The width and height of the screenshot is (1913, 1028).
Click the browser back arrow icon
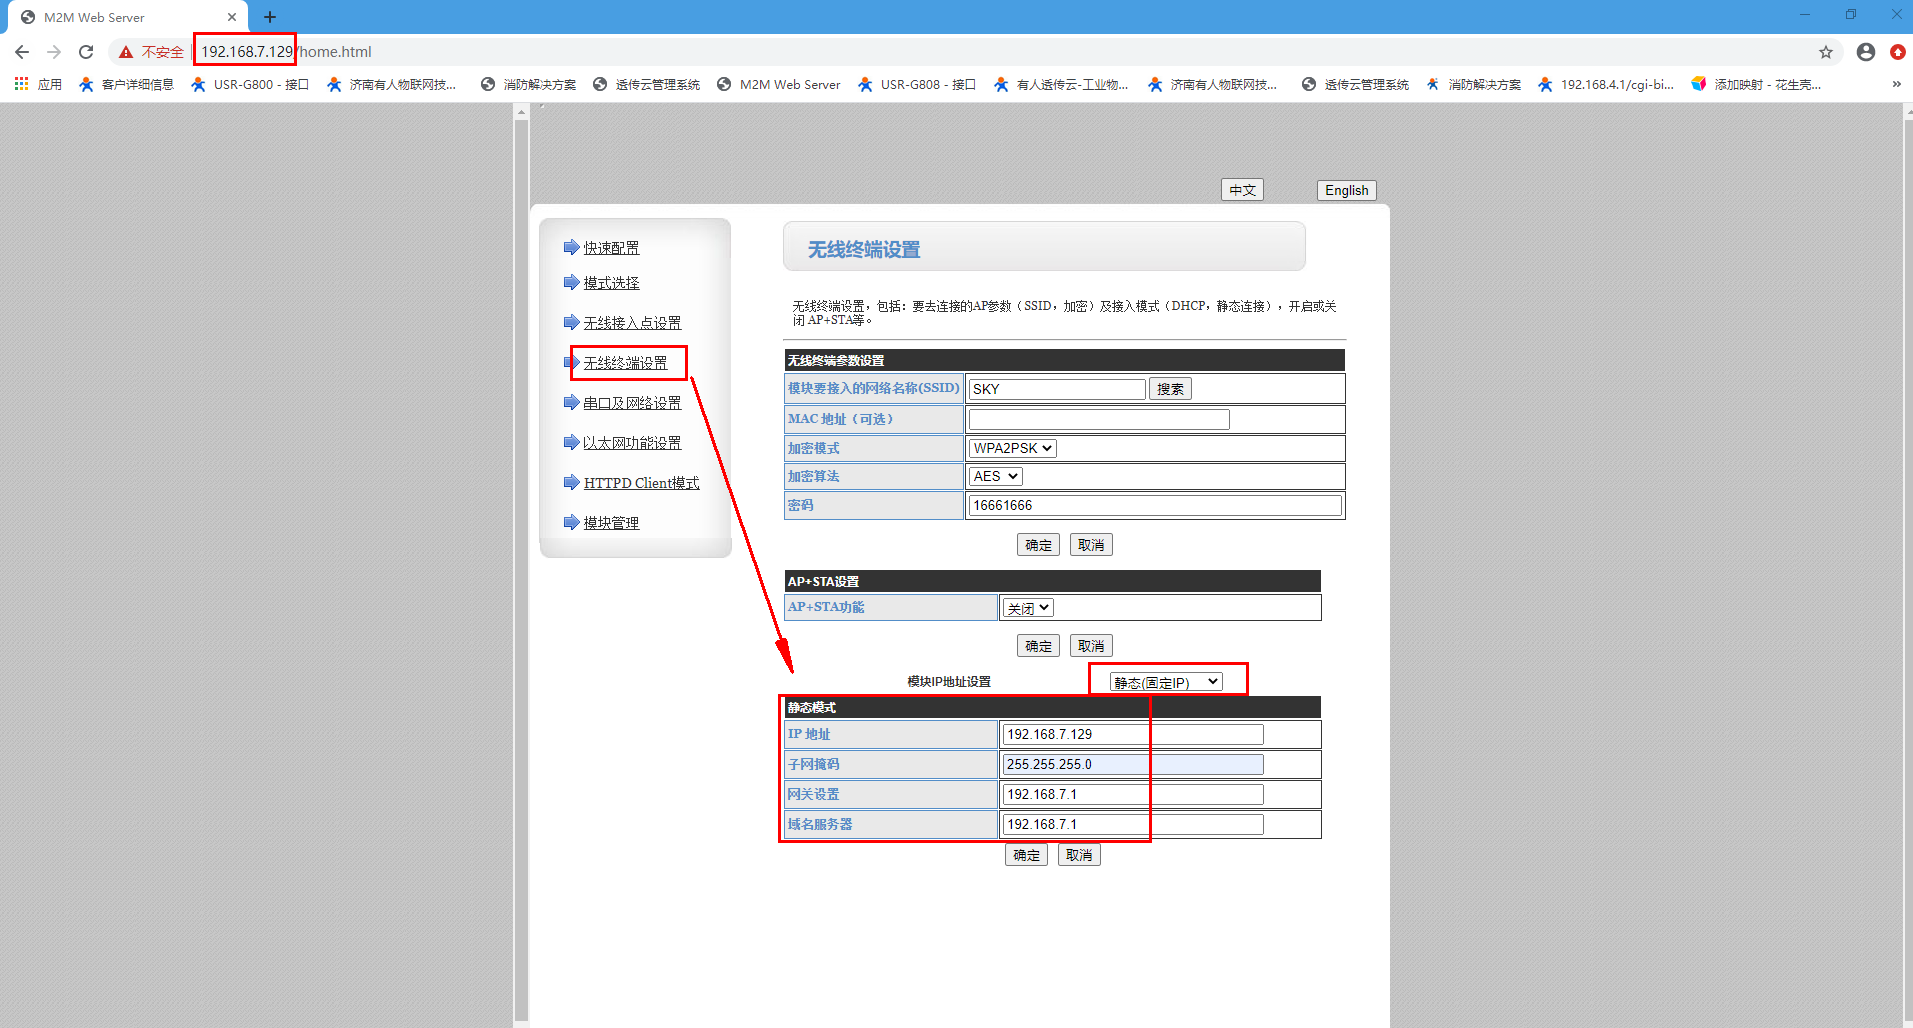pos(22,52)
